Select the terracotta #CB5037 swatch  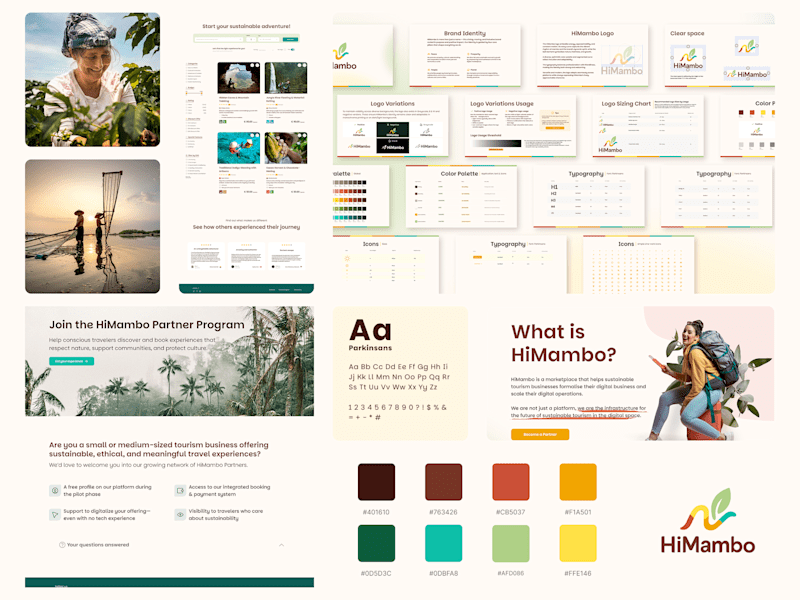pos(511,482)
